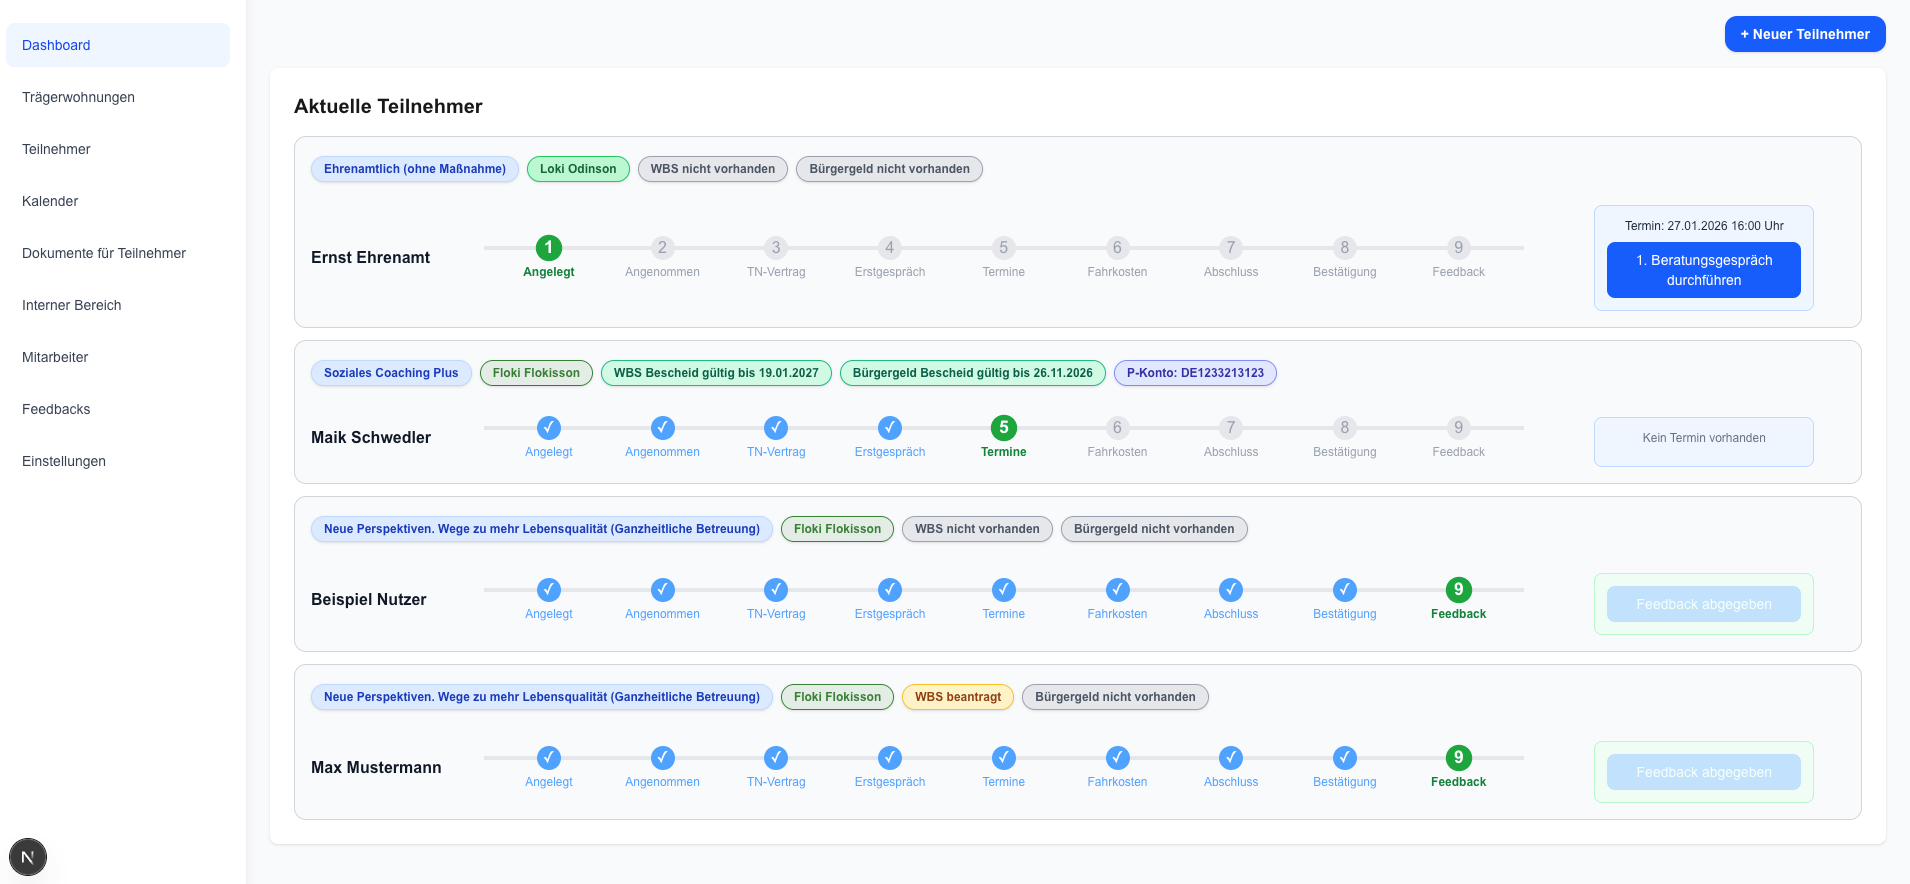Navigate to Feedbacks page
1910x884 pixels.
pyautogui.click(x=56, y=409)
